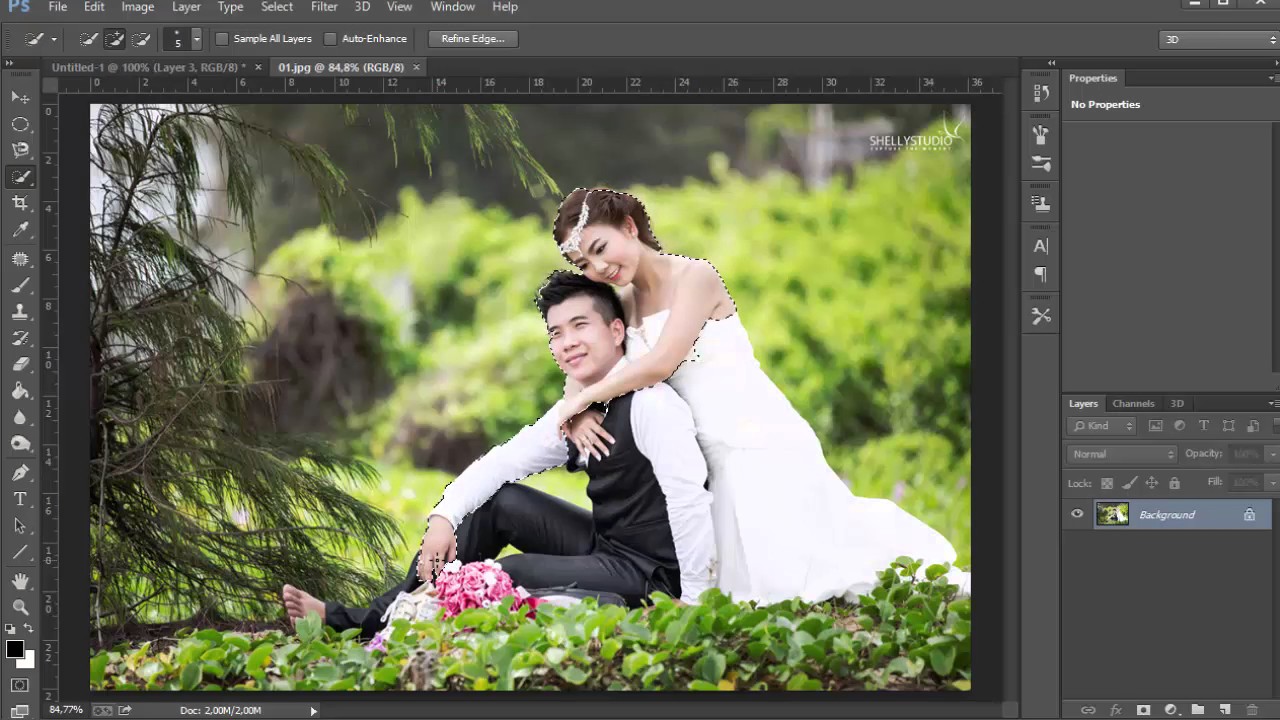1280x720 pixels.
Task: Select the Hand tool
Action: [x=20, y=580]
